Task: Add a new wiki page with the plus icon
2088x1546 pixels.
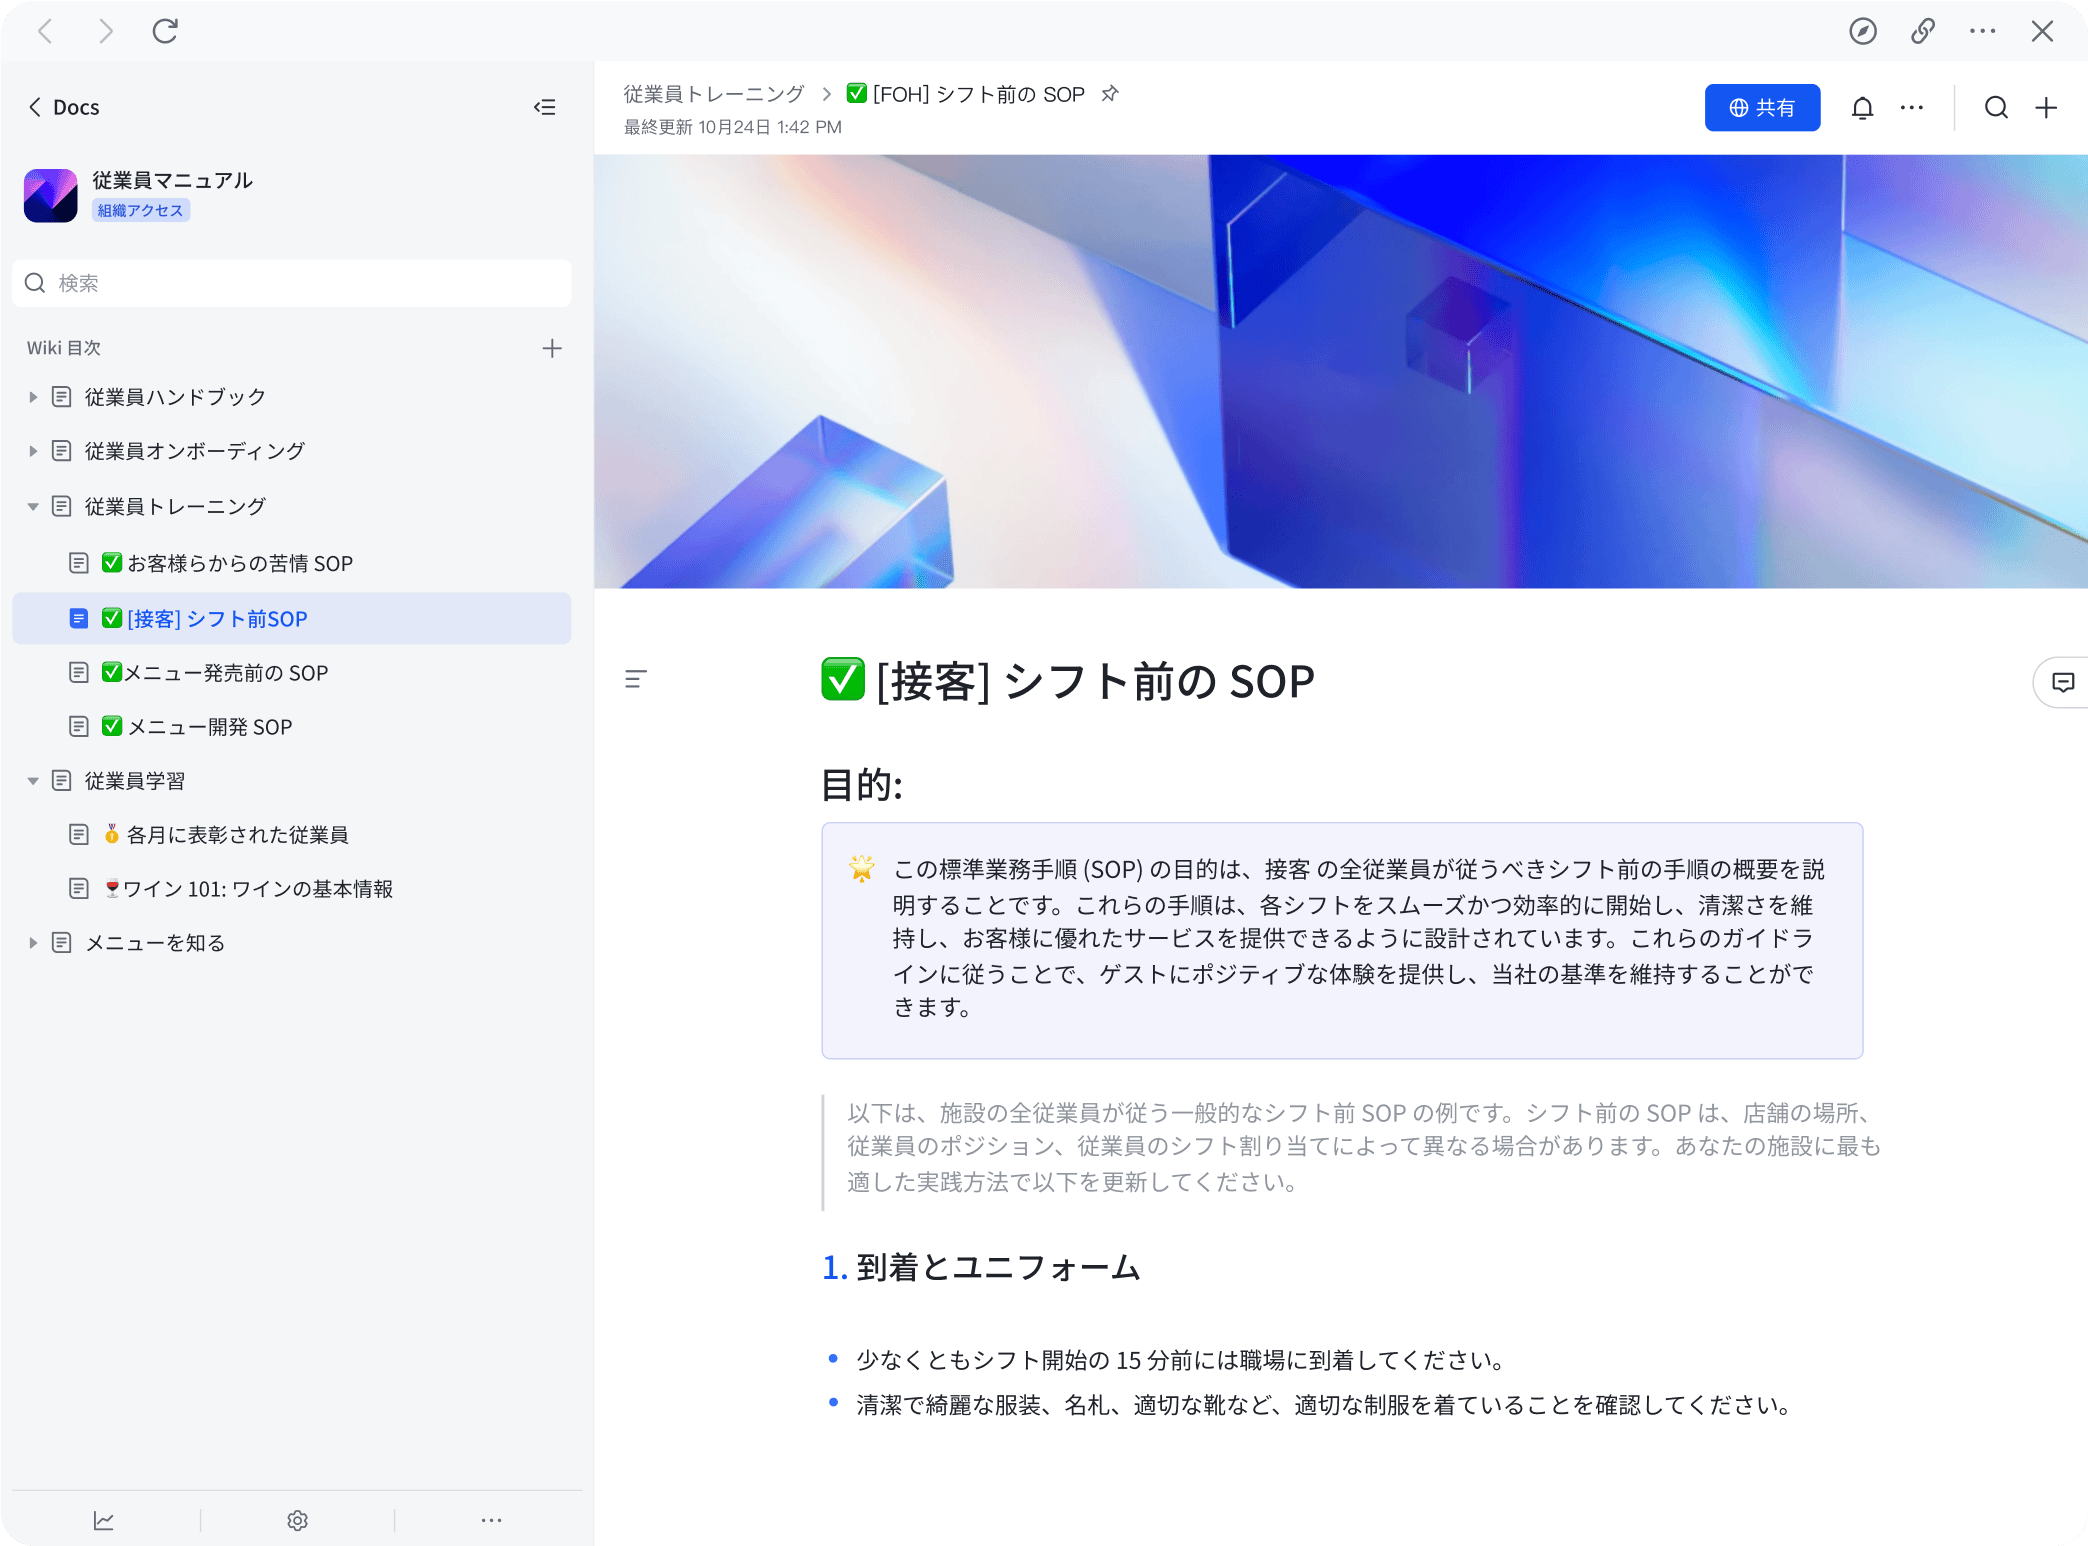Action: point(553,347)
